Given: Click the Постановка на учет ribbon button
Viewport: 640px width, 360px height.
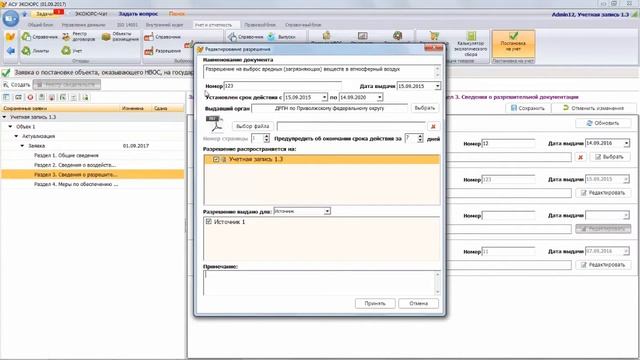Looking at the screenshot, I should click(513, 43).
